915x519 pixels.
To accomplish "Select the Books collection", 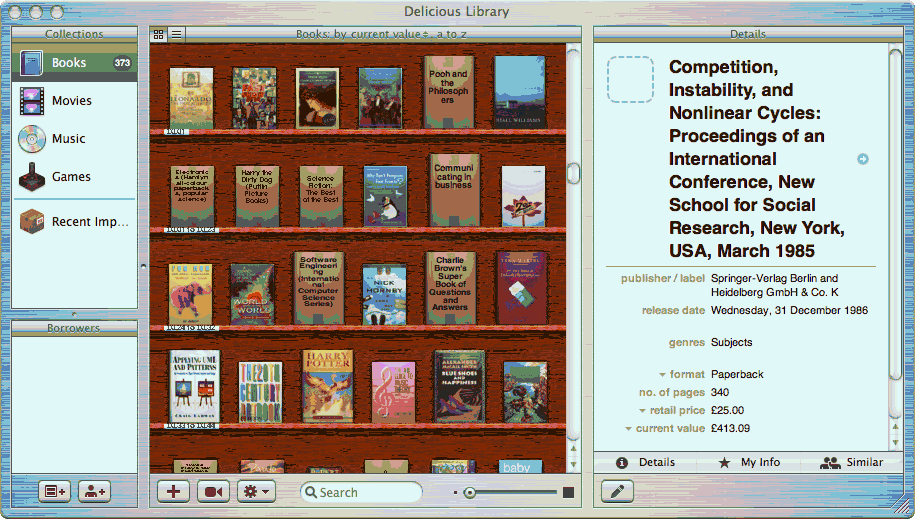I will [x=75, y=63].
